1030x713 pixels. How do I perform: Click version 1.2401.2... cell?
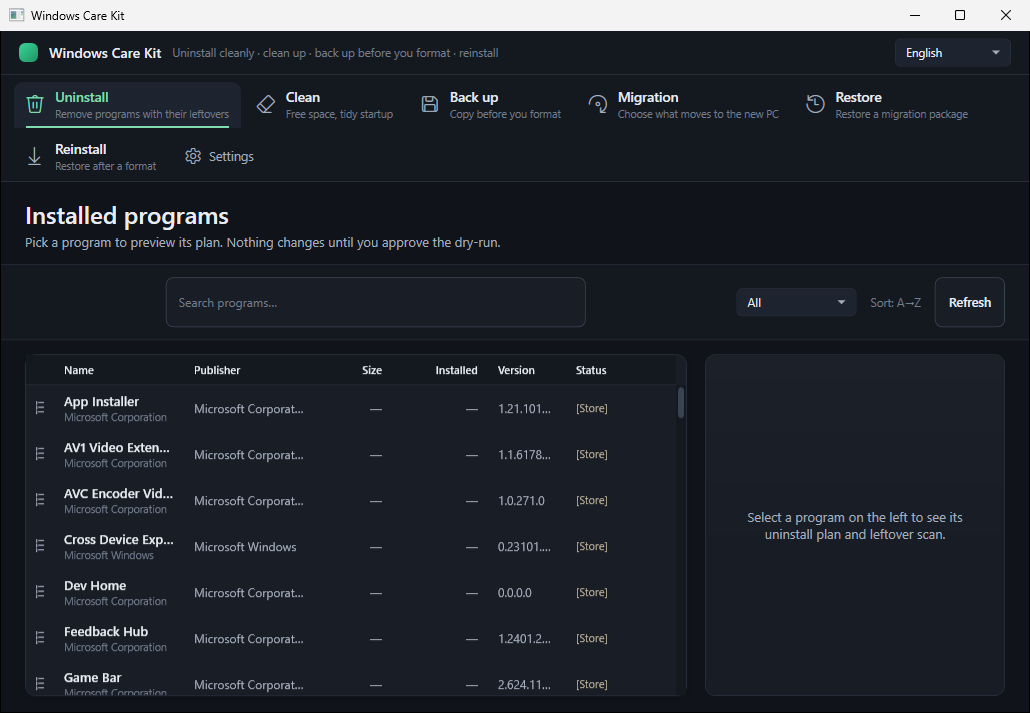coord(524,639)
